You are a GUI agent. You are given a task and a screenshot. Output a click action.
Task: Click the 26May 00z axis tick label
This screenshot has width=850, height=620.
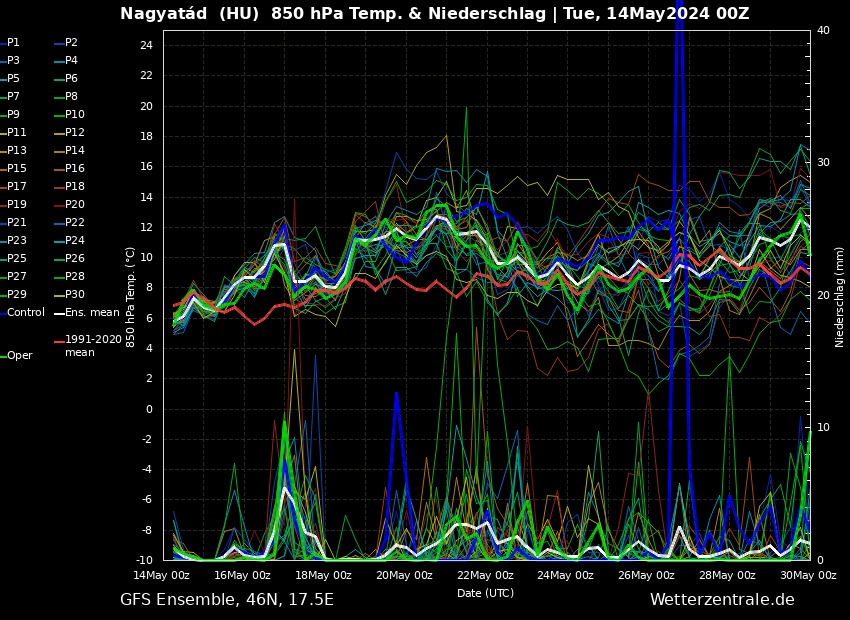pos(646,575)
